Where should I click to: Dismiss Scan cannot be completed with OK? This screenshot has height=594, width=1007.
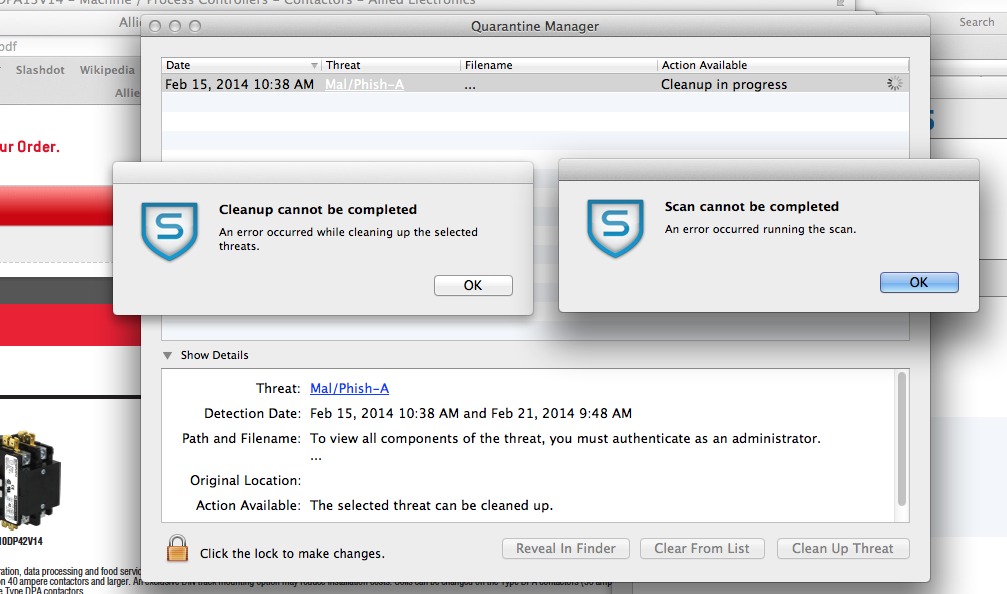(919, 283)
